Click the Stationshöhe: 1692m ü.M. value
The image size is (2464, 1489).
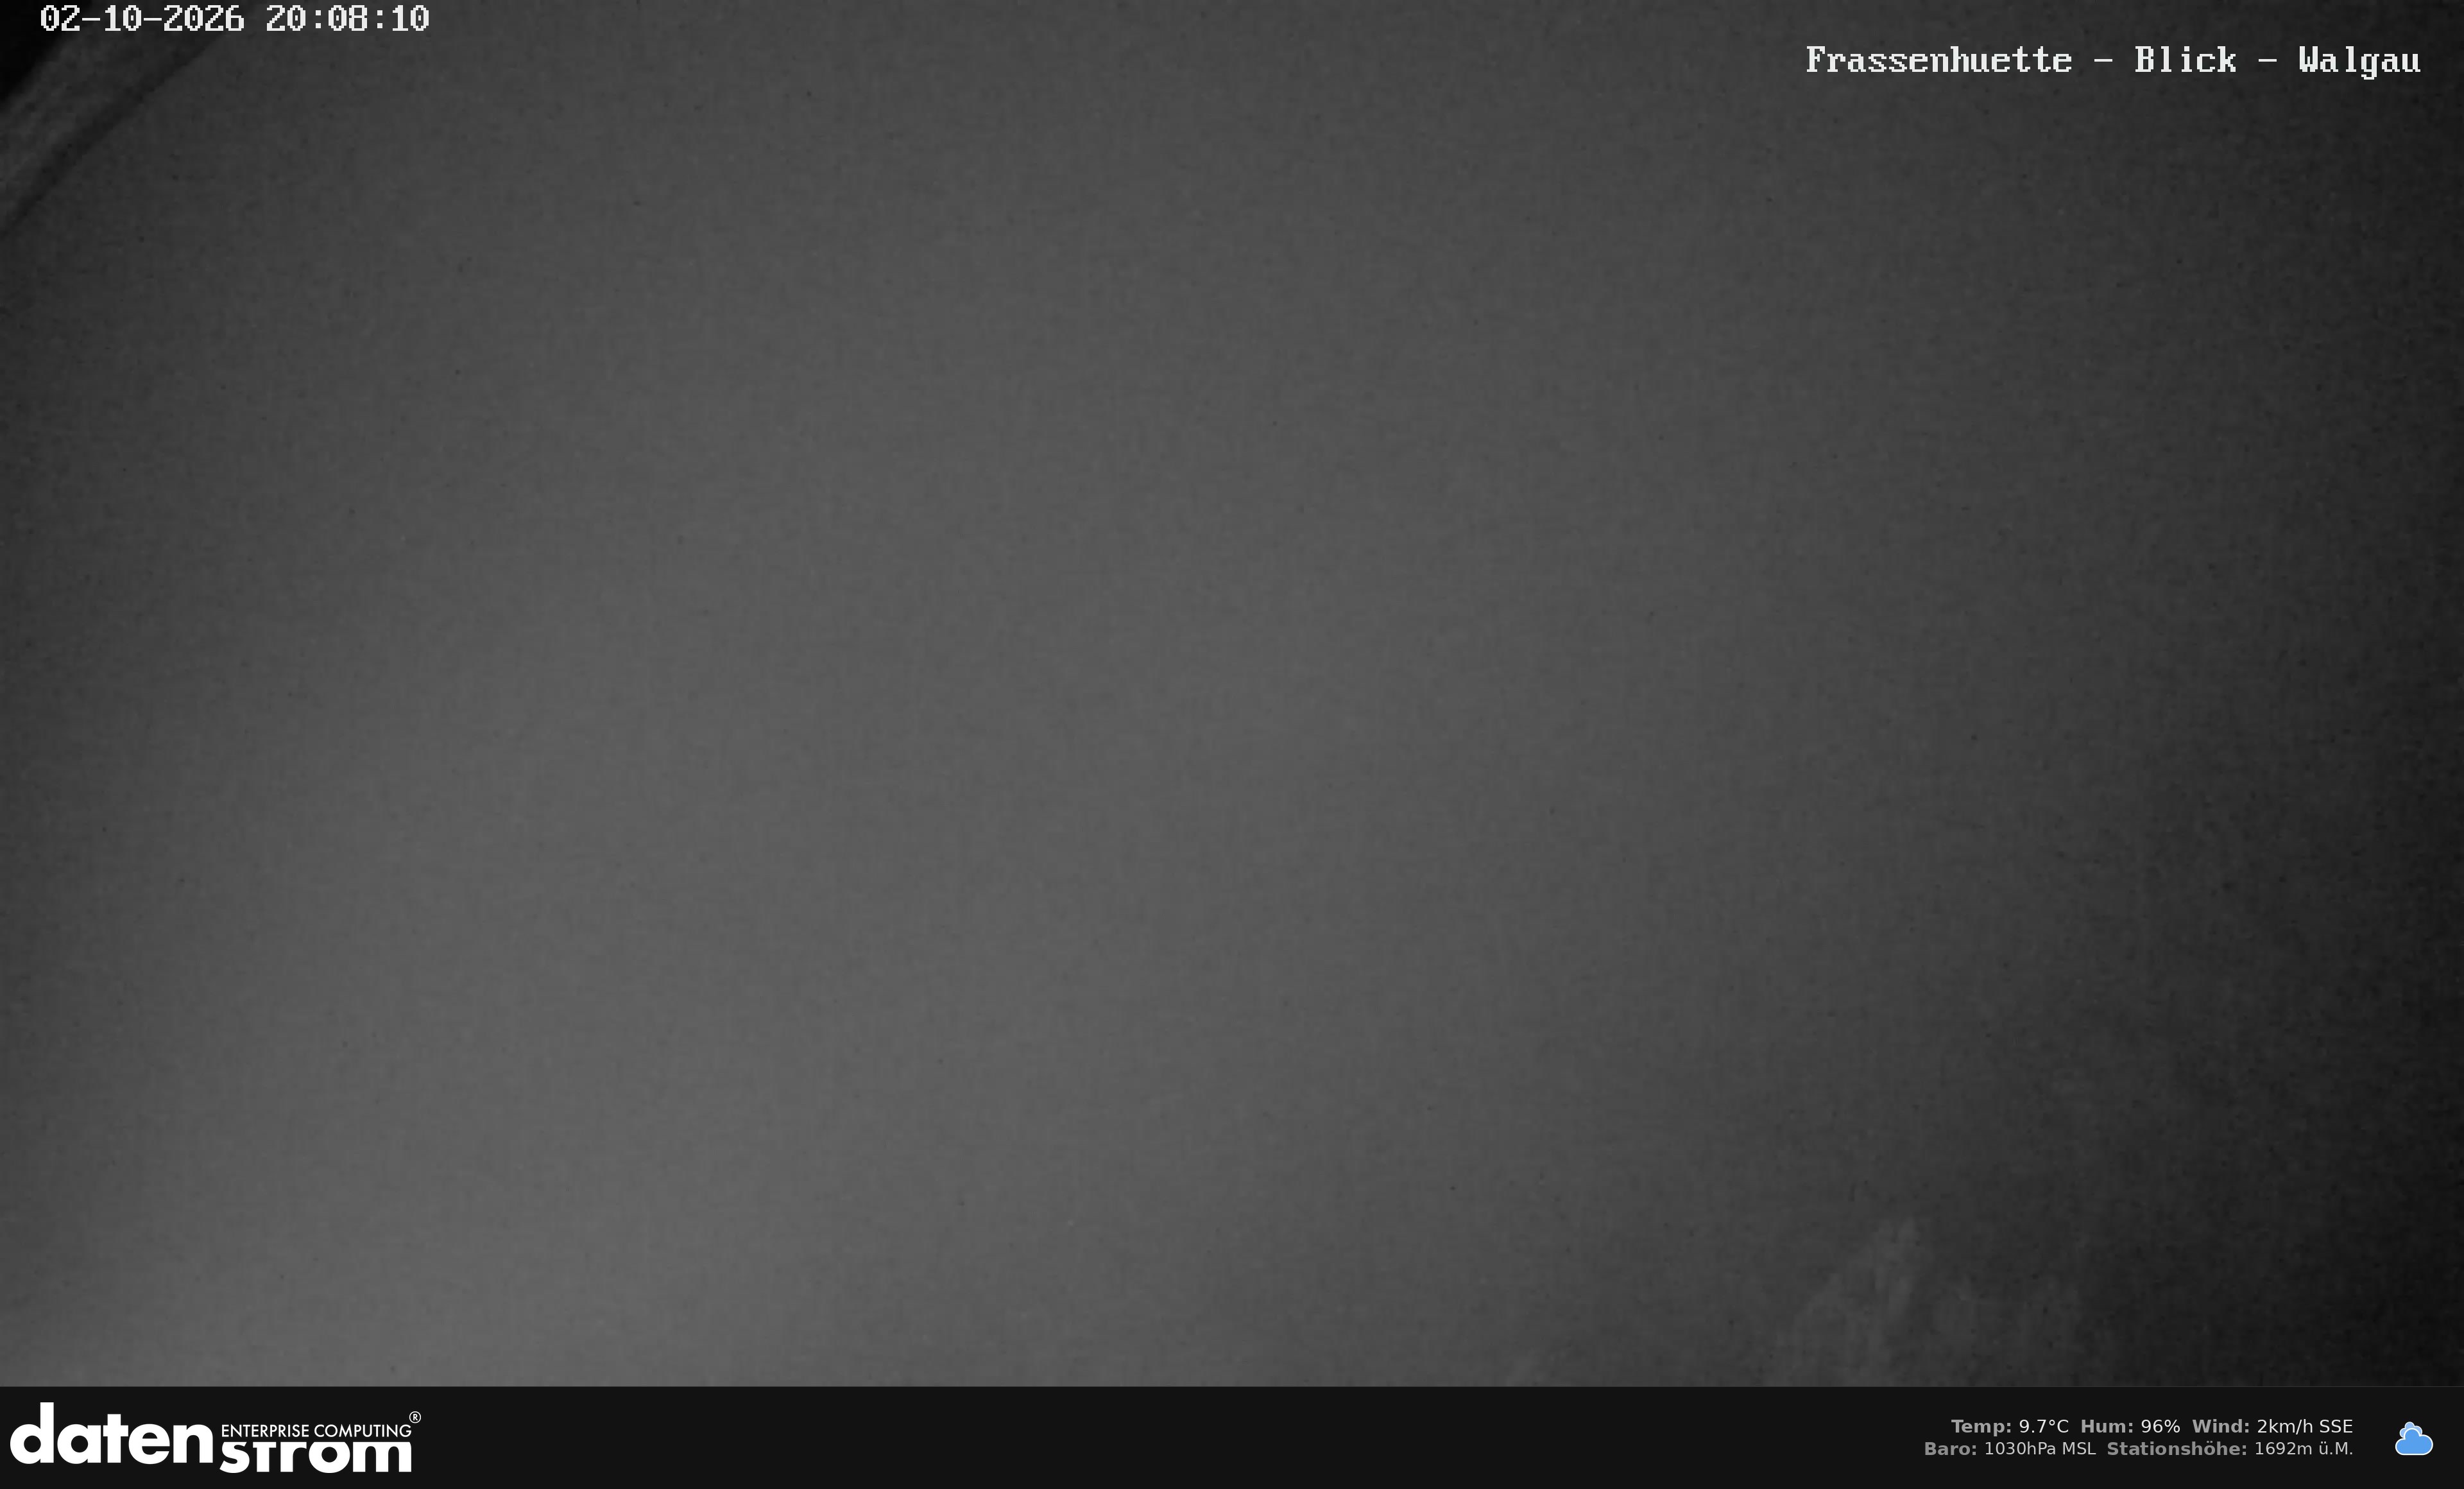click(x=2230, y=1449)
